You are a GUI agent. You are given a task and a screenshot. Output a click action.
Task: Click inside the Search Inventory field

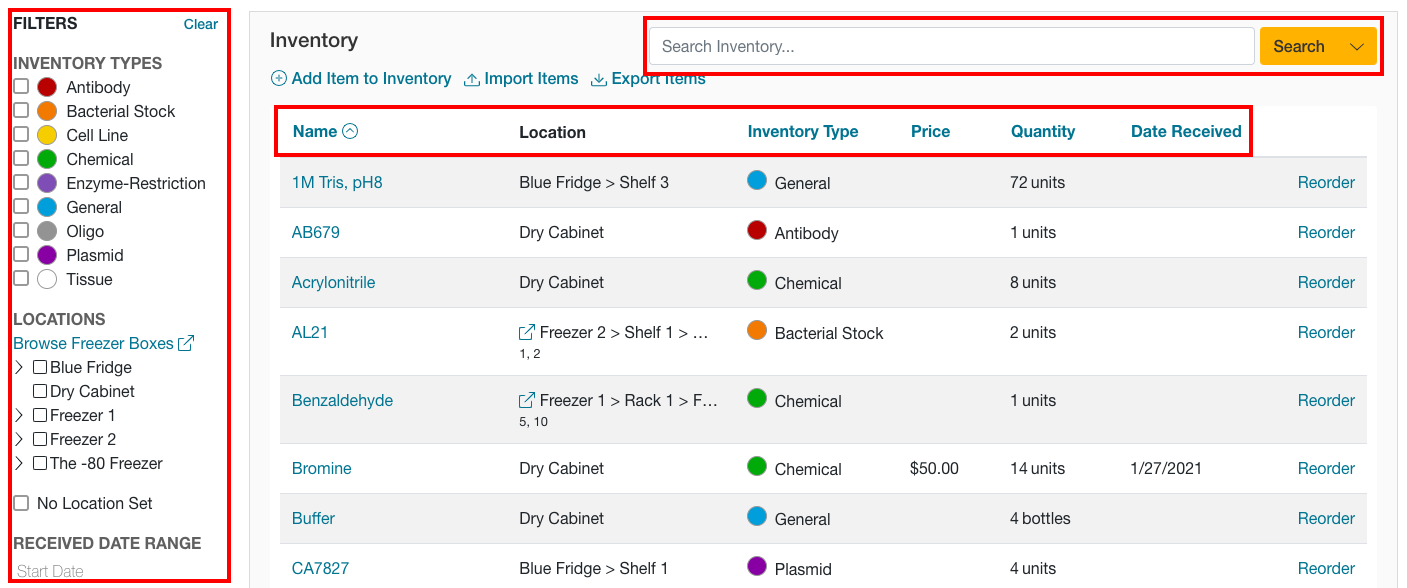point(951,47)
